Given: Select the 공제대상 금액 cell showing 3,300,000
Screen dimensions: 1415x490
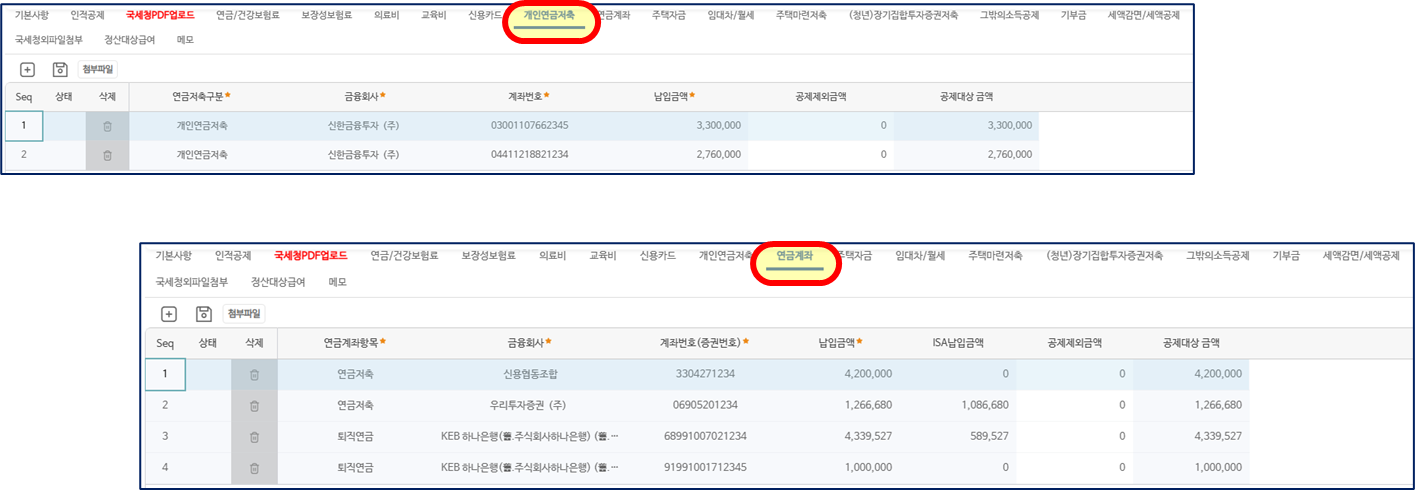Looking at the screenshot, I should tap(967, 126).
